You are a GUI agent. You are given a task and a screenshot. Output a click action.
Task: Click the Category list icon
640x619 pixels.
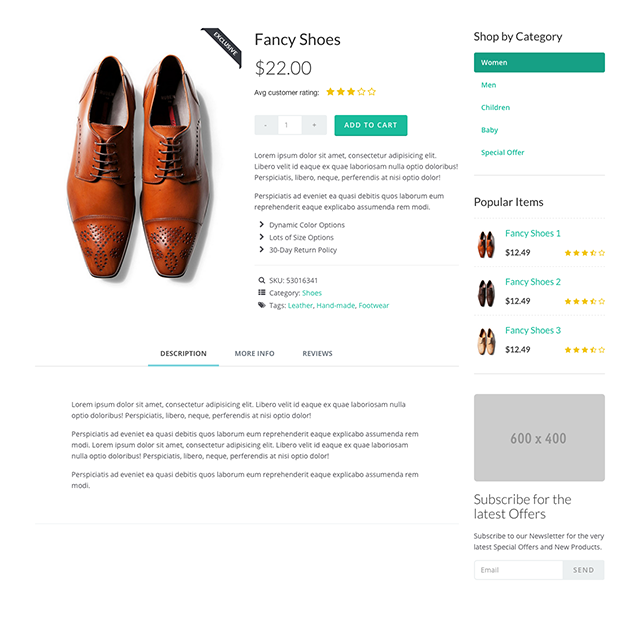[x=262, y=293]
